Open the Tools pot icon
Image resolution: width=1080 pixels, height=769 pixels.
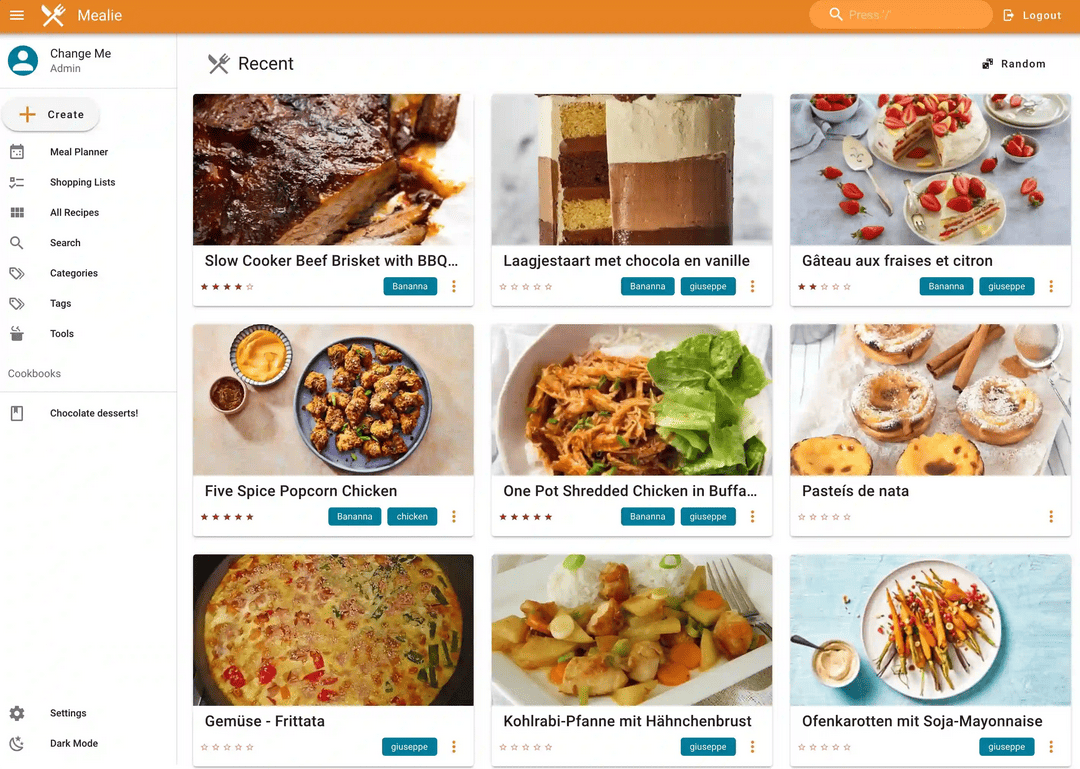pos(17,334)
